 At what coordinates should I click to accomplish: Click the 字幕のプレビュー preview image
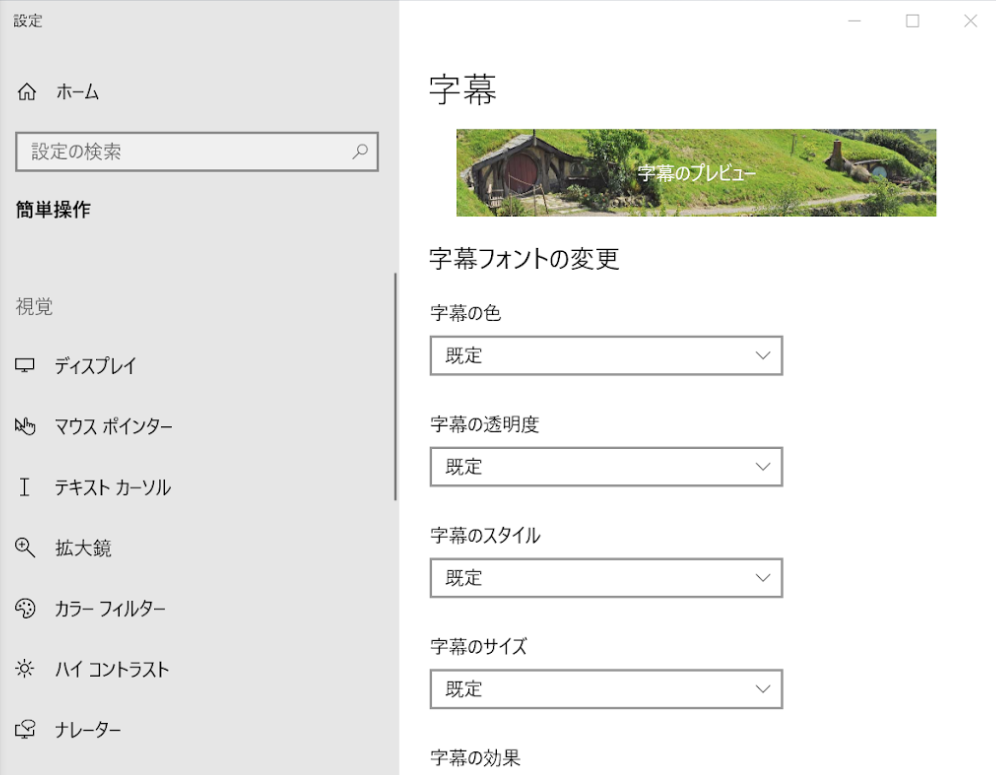click(x=696, y=173)
